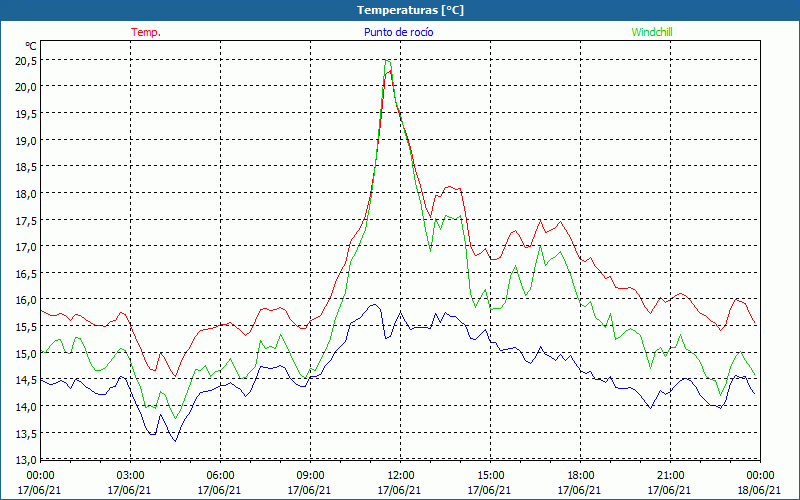Click the '21:00' time axis label
The width and height of the screenshot is (800, 500).
(670, 475)
